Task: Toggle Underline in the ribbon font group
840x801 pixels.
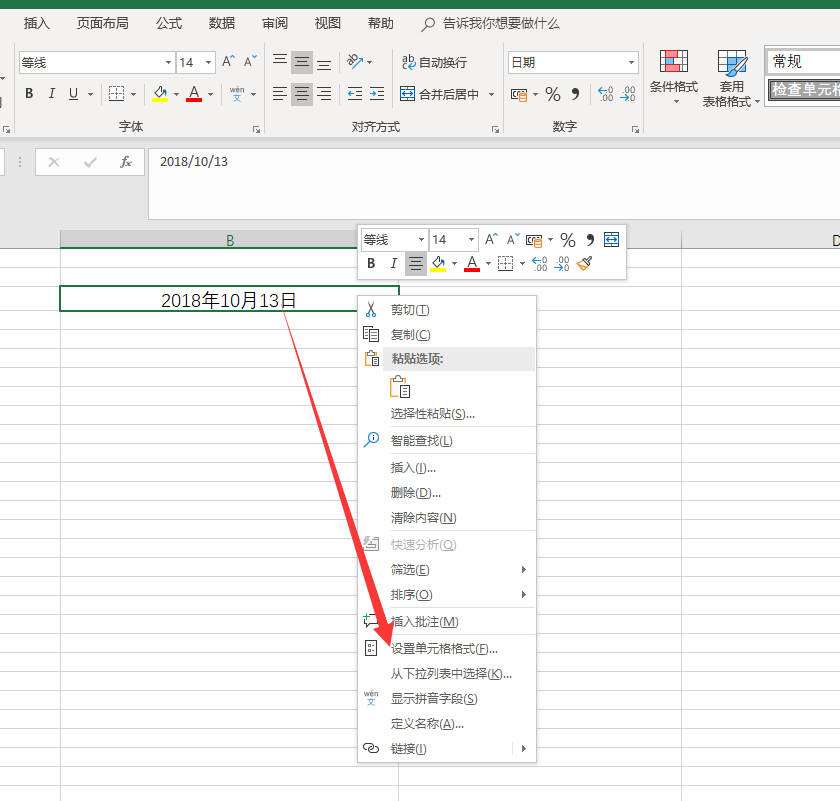Action: pyautogui.click(x=73, y=94)
